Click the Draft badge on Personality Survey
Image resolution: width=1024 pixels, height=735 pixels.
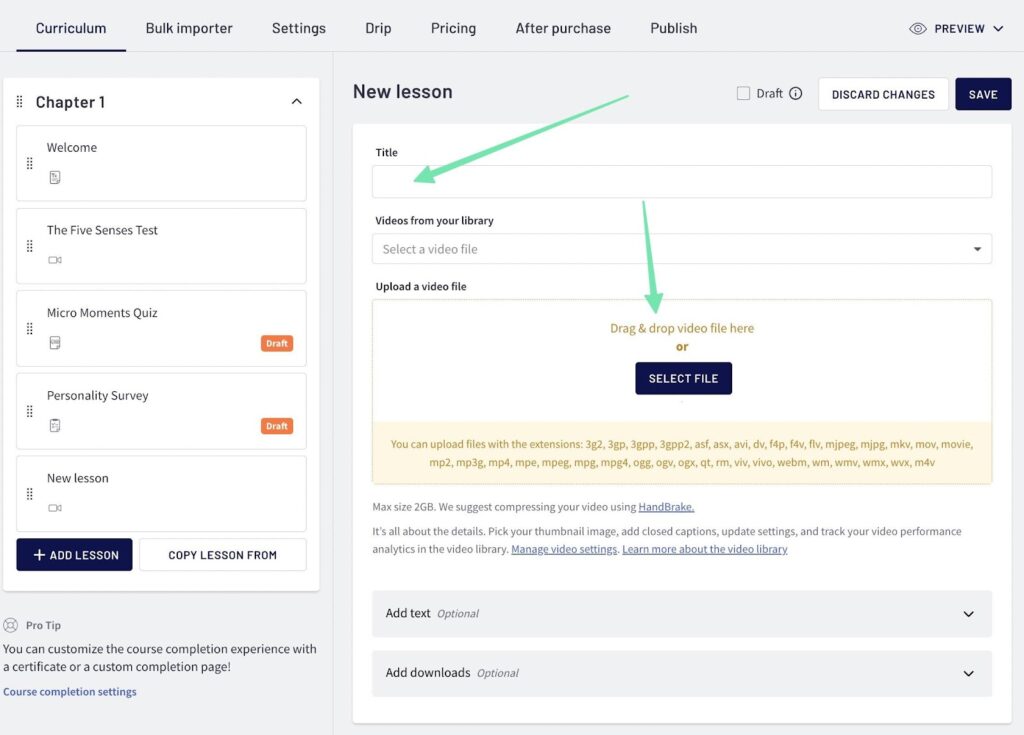pos(277,426)
